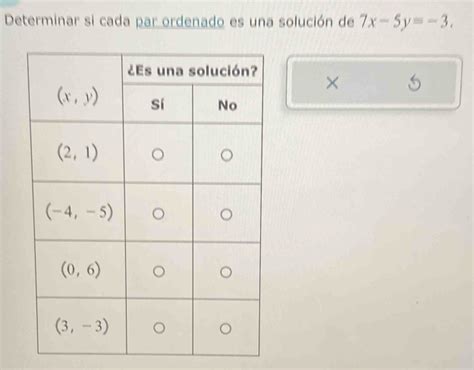
Task: Click the '¿Es una solución?' table header
Action: pyautogui.click(x=193, y=71)
